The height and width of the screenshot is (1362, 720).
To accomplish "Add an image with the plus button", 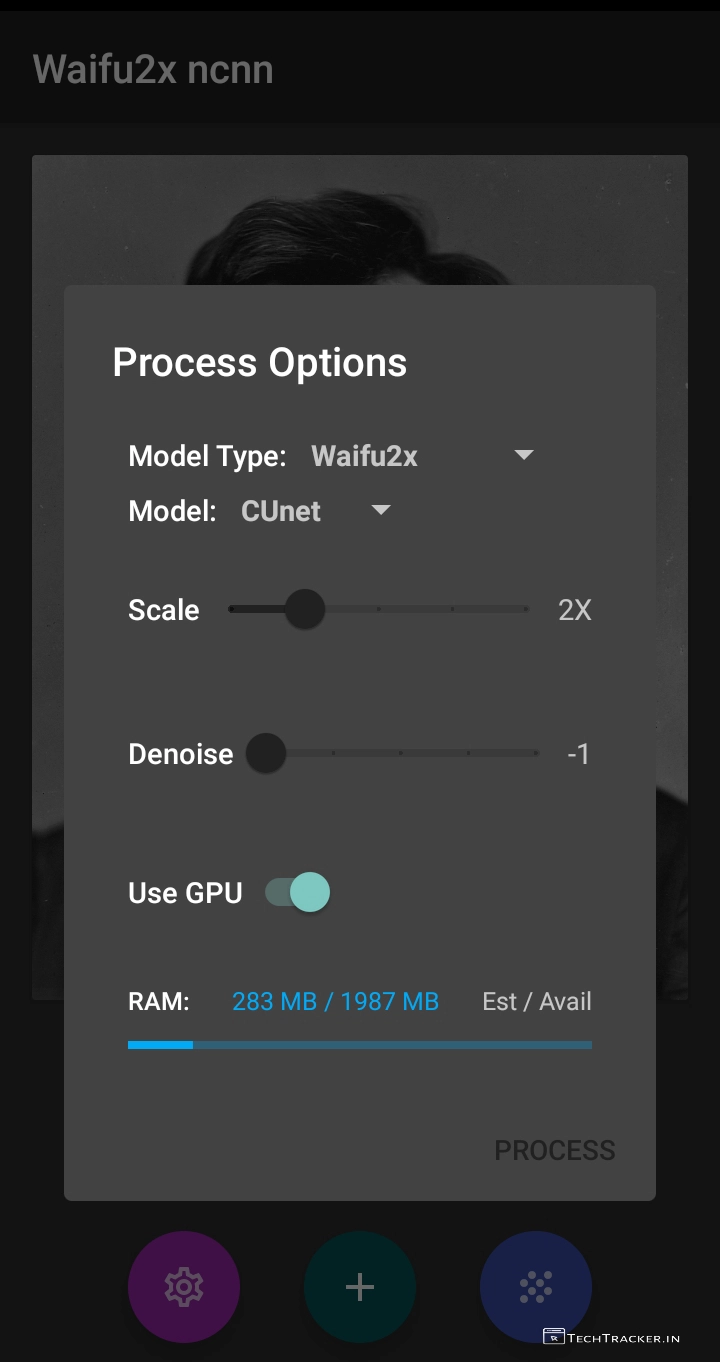I will point(360,1286).
